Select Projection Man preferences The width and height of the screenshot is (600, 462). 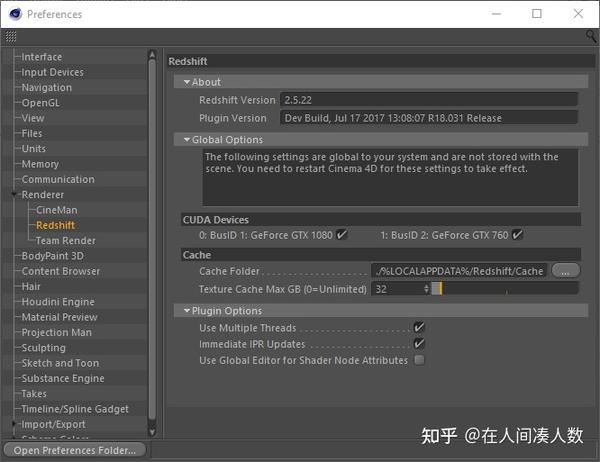57,332
